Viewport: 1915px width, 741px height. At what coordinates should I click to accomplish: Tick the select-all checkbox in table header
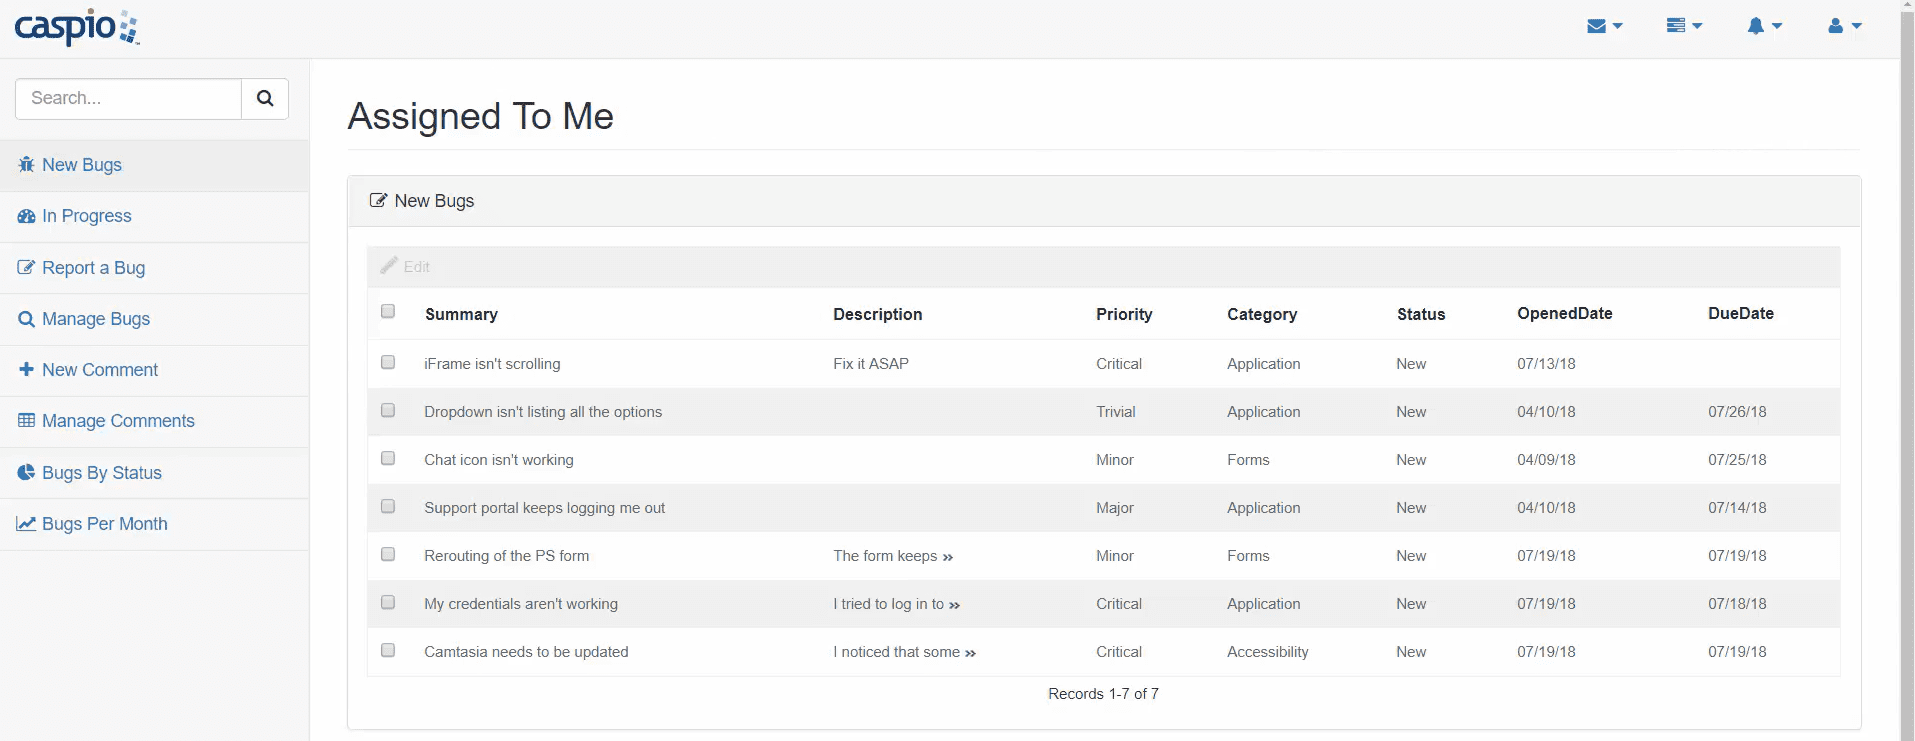click(x=388, y=312)
